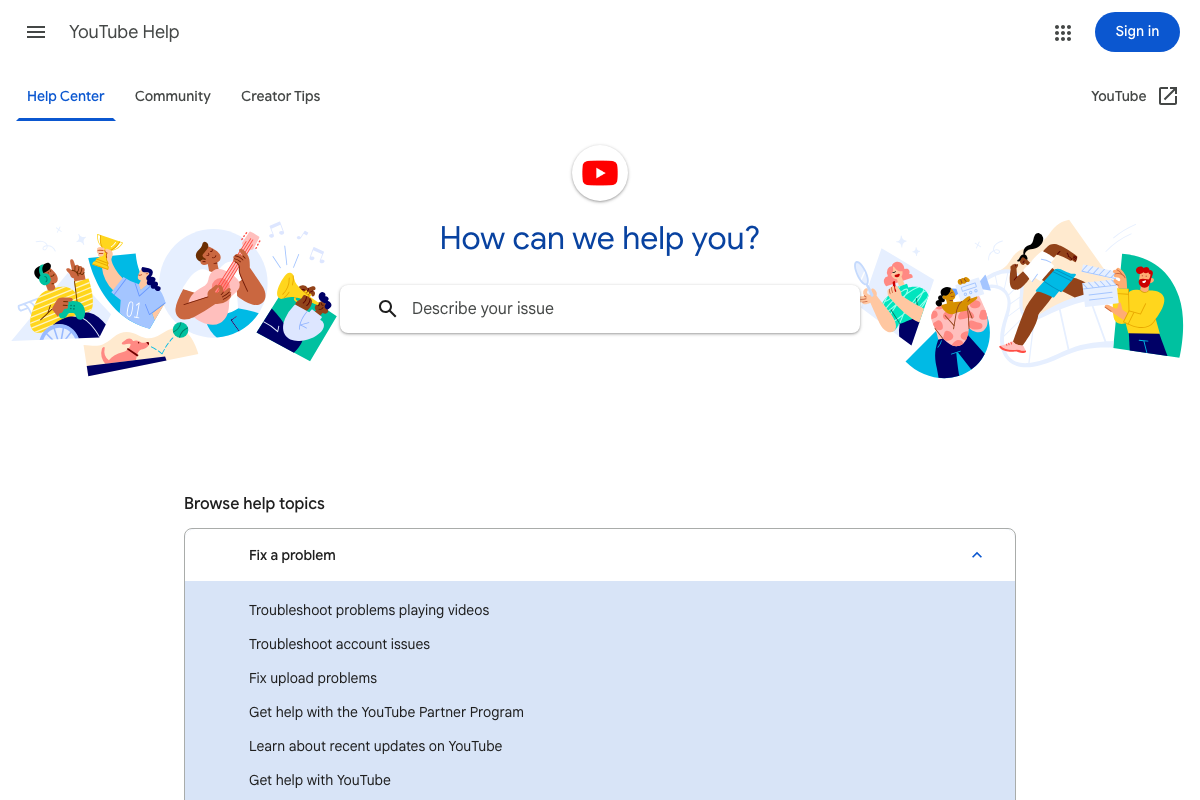Open the hamburger main menu
This screenshot has width=1200, height=800.
tap(36, 32)
